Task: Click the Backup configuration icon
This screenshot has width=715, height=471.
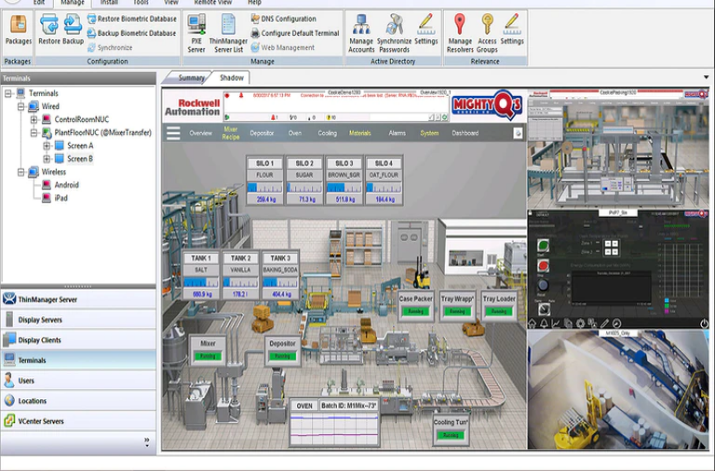Action: [73, 29]
